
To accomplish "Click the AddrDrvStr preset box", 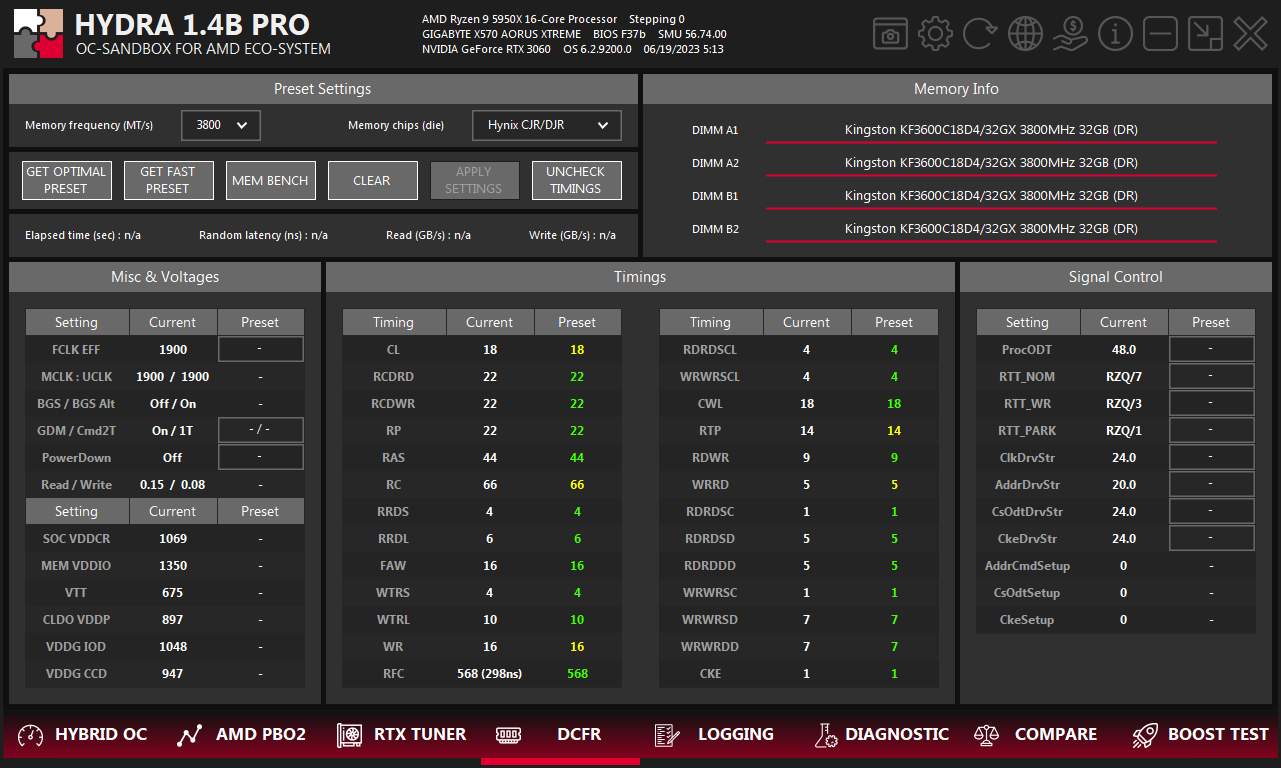I will (x=1211, y=484).
